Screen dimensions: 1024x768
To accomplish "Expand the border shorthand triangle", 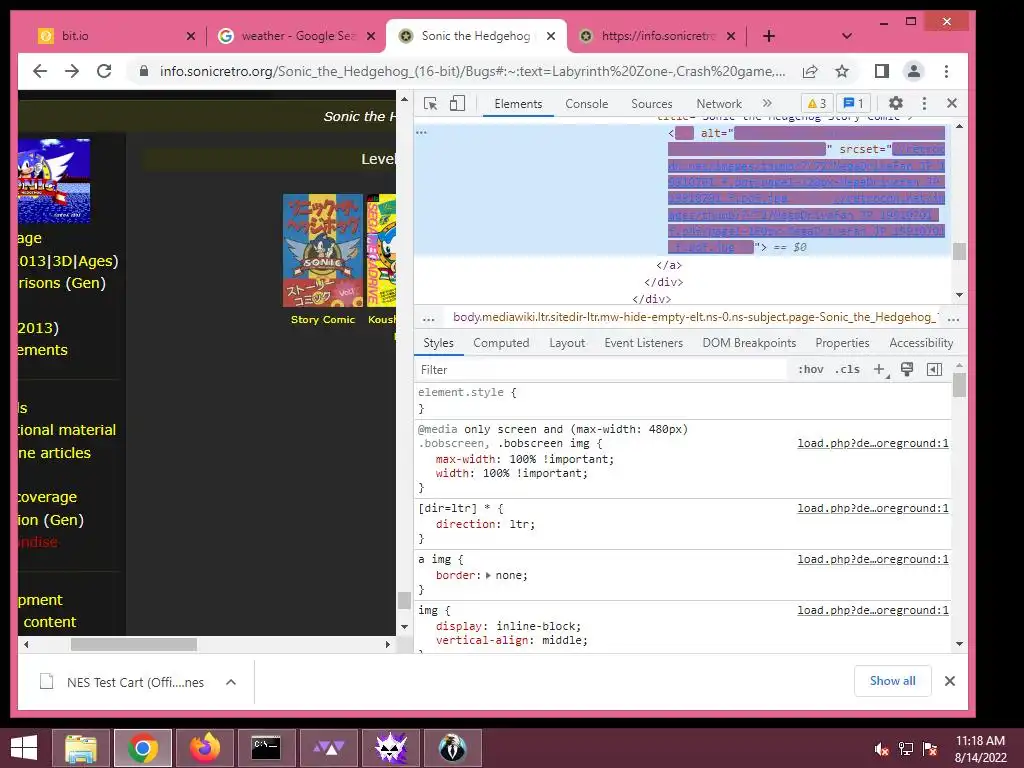I will tap(488, 575).
